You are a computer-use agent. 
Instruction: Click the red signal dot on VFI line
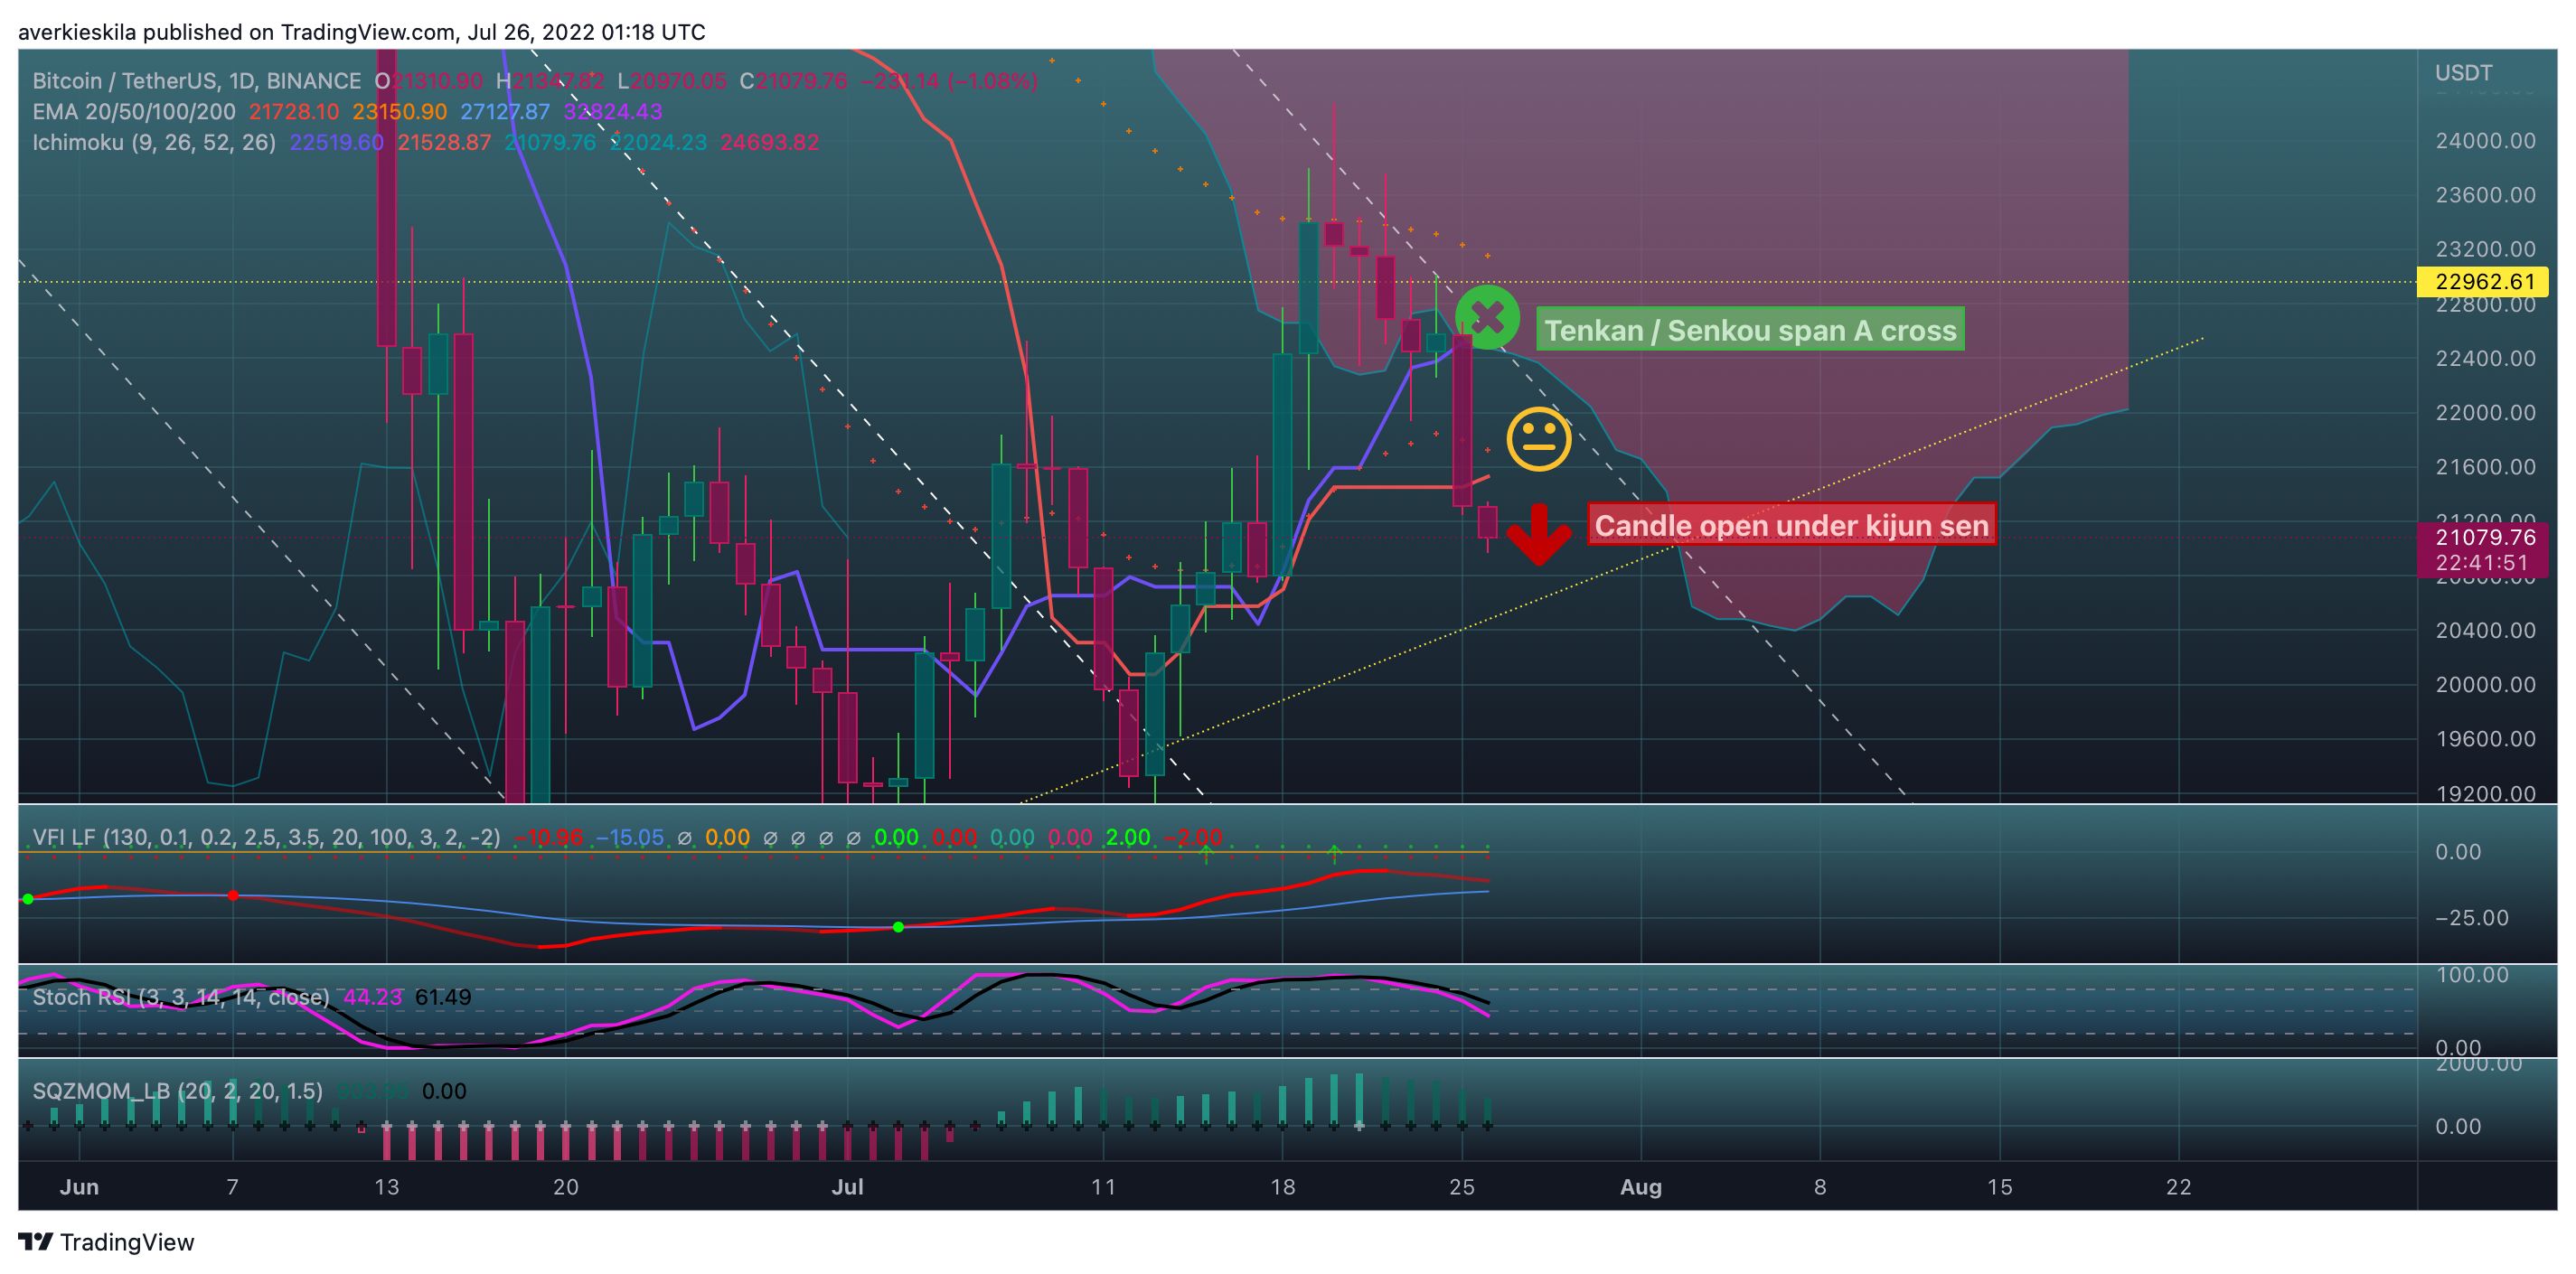[x=233, y=895]
